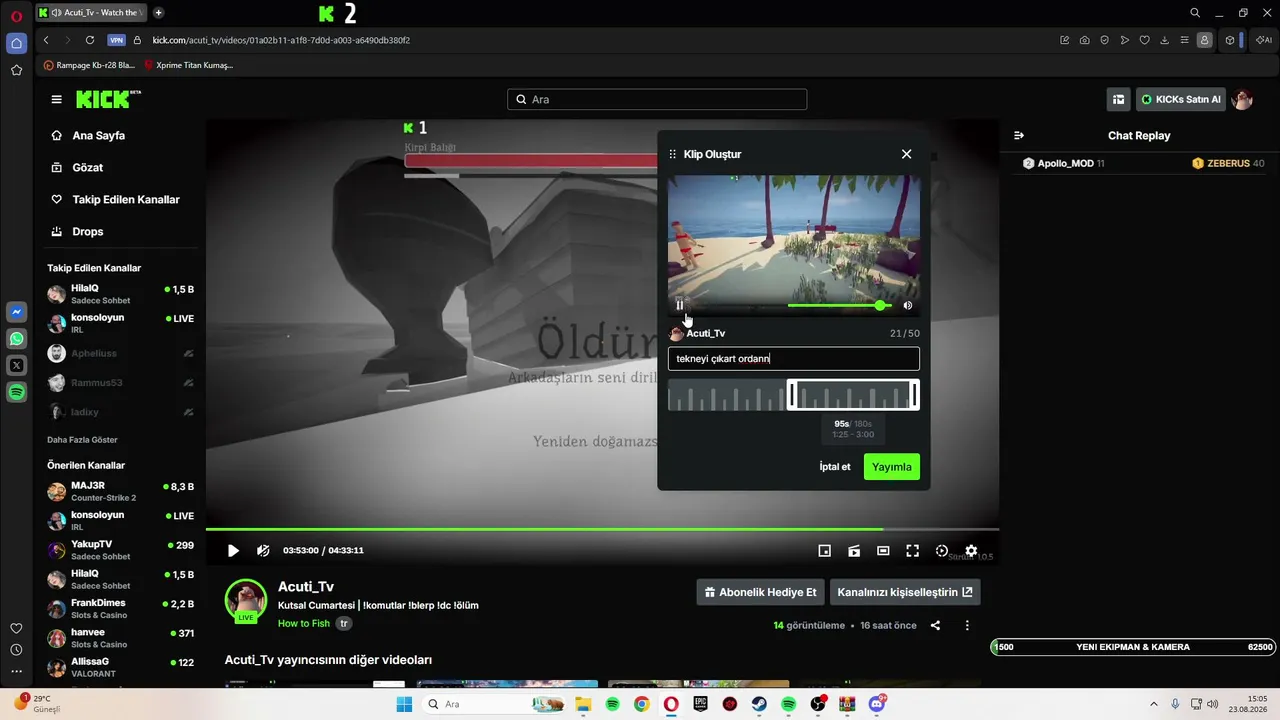
Task: Open the Xprime Titan Kumaş bookmark
Action: (x=188, y=65)
